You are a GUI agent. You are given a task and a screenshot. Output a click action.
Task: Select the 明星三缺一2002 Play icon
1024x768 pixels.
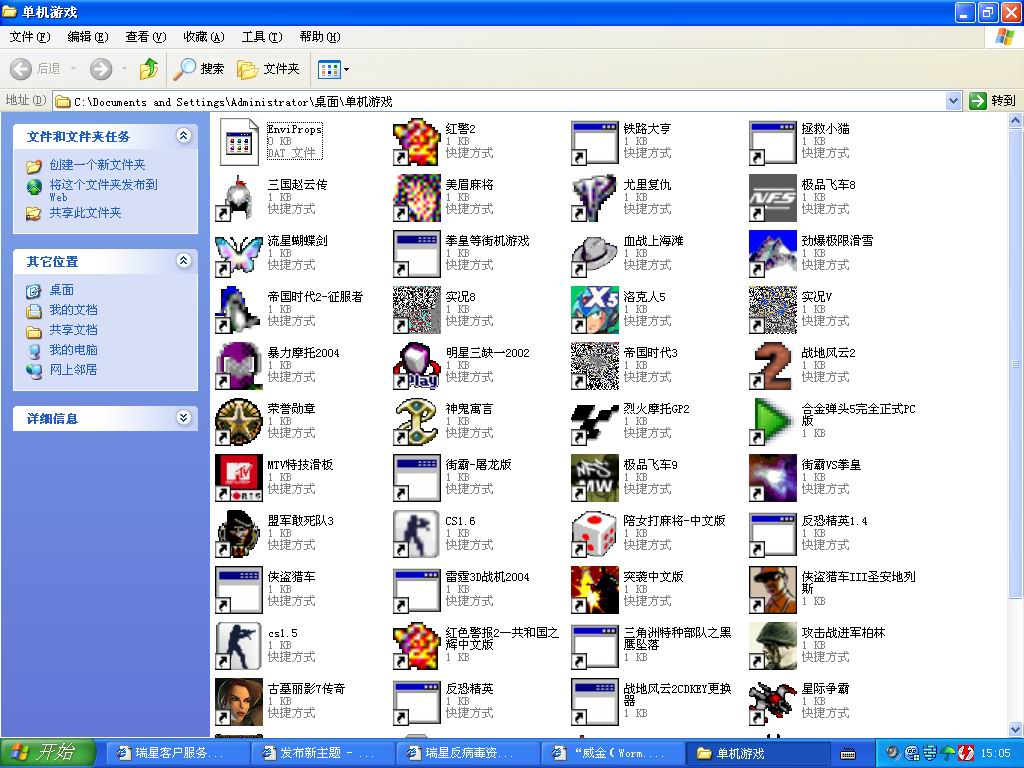point(417,366)
